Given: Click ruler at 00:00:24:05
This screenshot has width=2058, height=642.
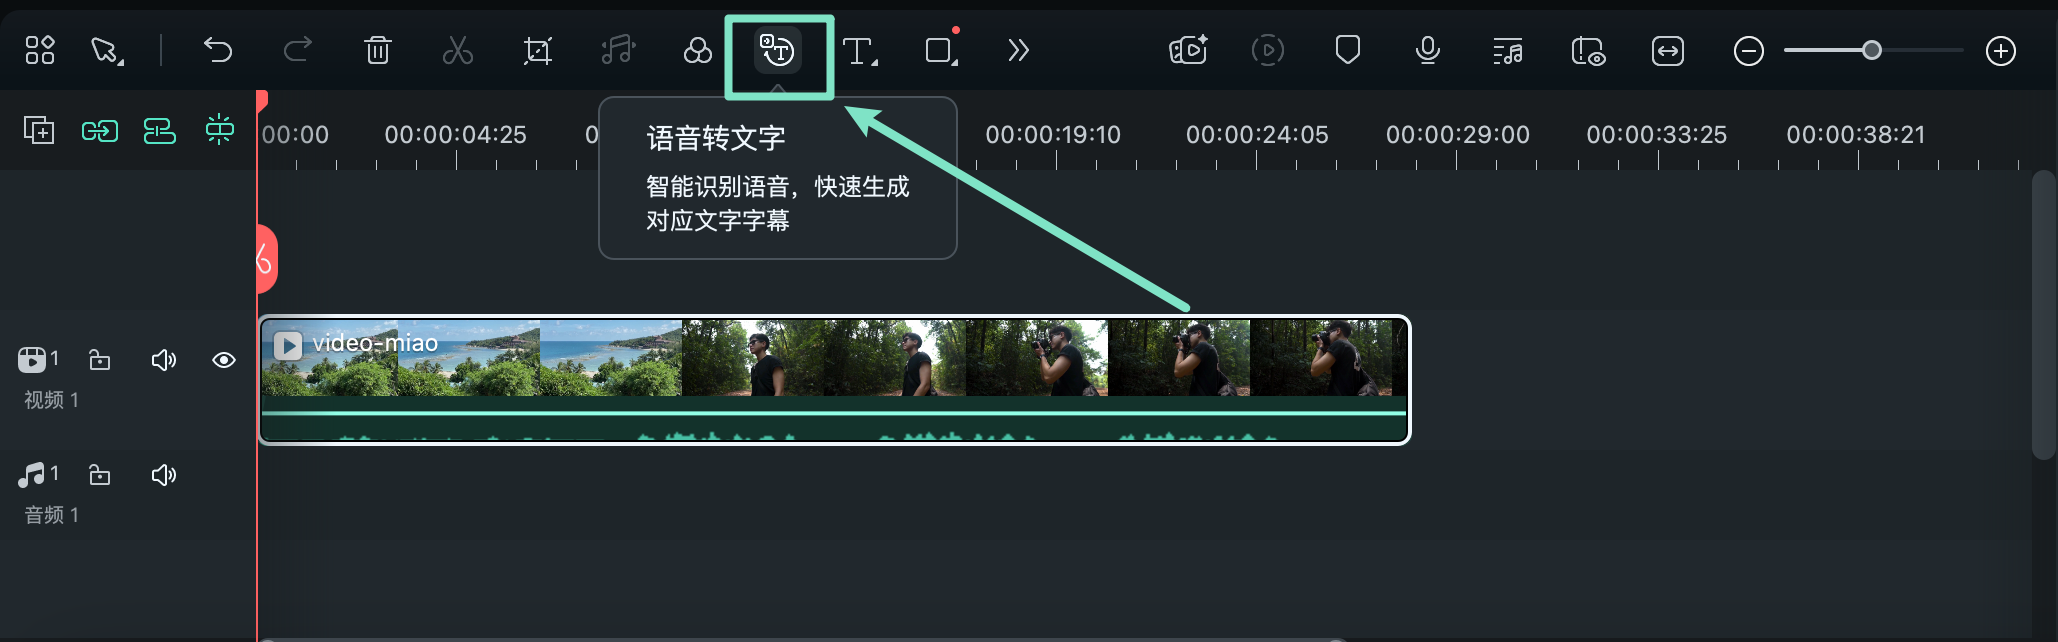Looking at the screenshot, I should (x=1257, y=134).
